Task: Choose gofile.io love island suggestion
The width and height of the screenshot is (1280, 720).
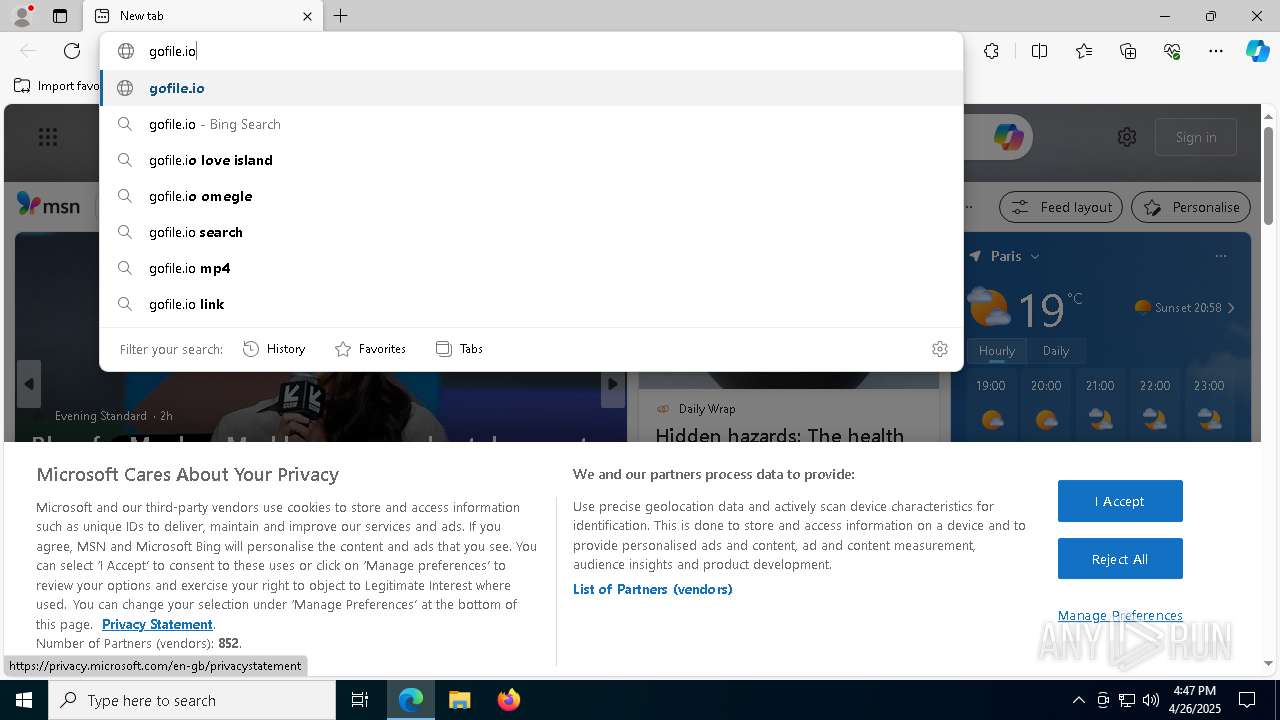Action: click(531, 160)
